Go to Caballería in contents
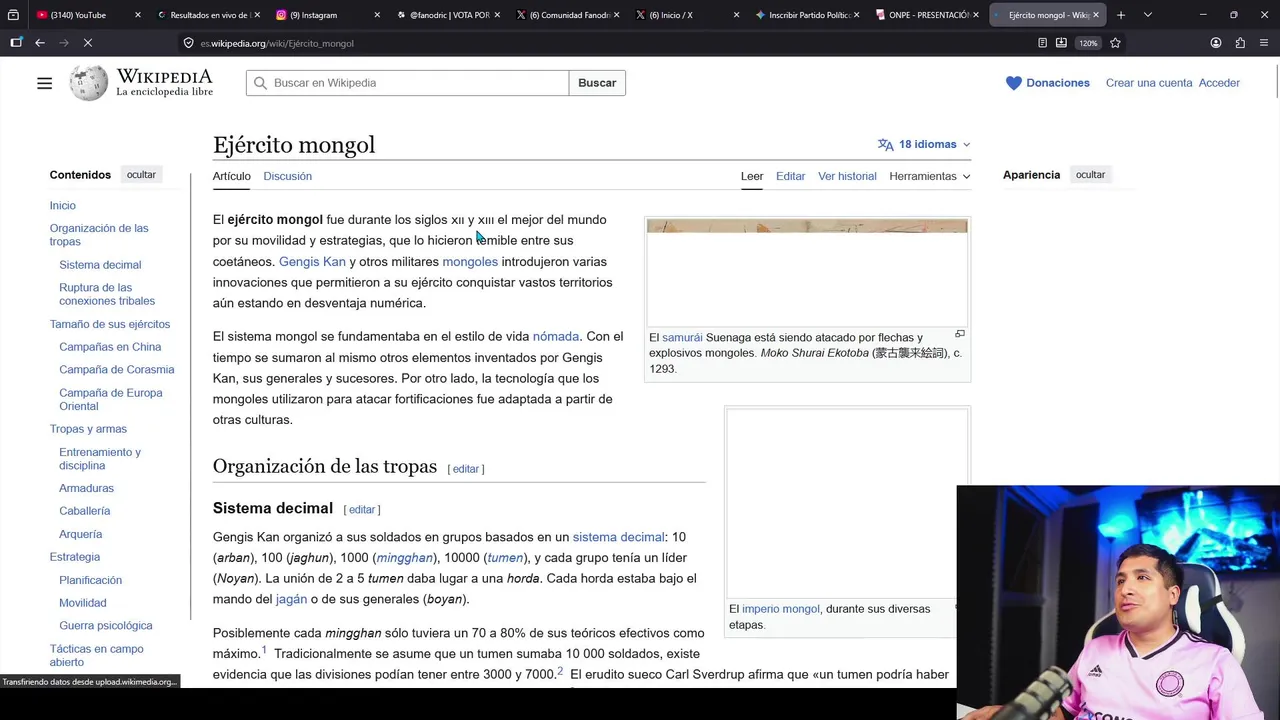Image resolution: width=1280 pixels, height=720 pixels. click(x=84, y=511)
